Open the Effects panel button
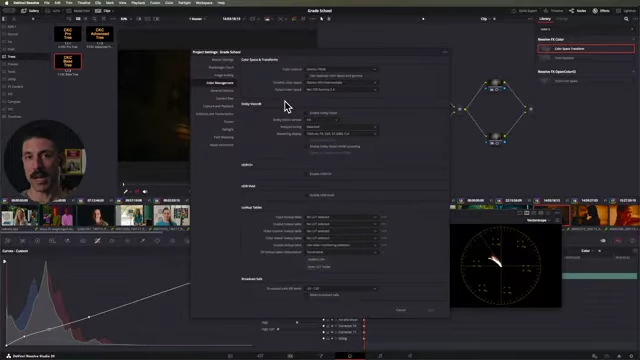 tap(601, 11)
